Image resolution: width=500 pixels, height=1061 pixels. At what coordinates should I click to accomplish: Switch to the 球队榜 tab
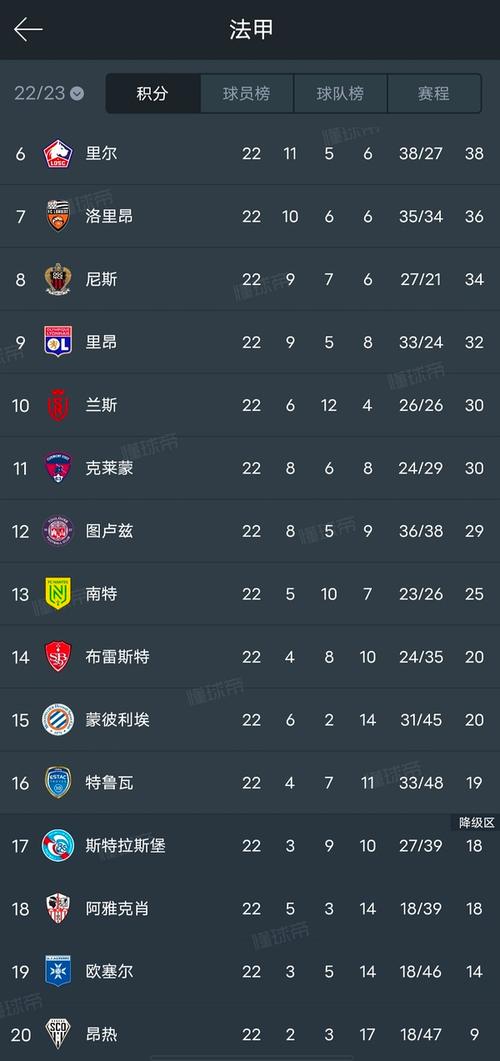(x=340, y=93)
